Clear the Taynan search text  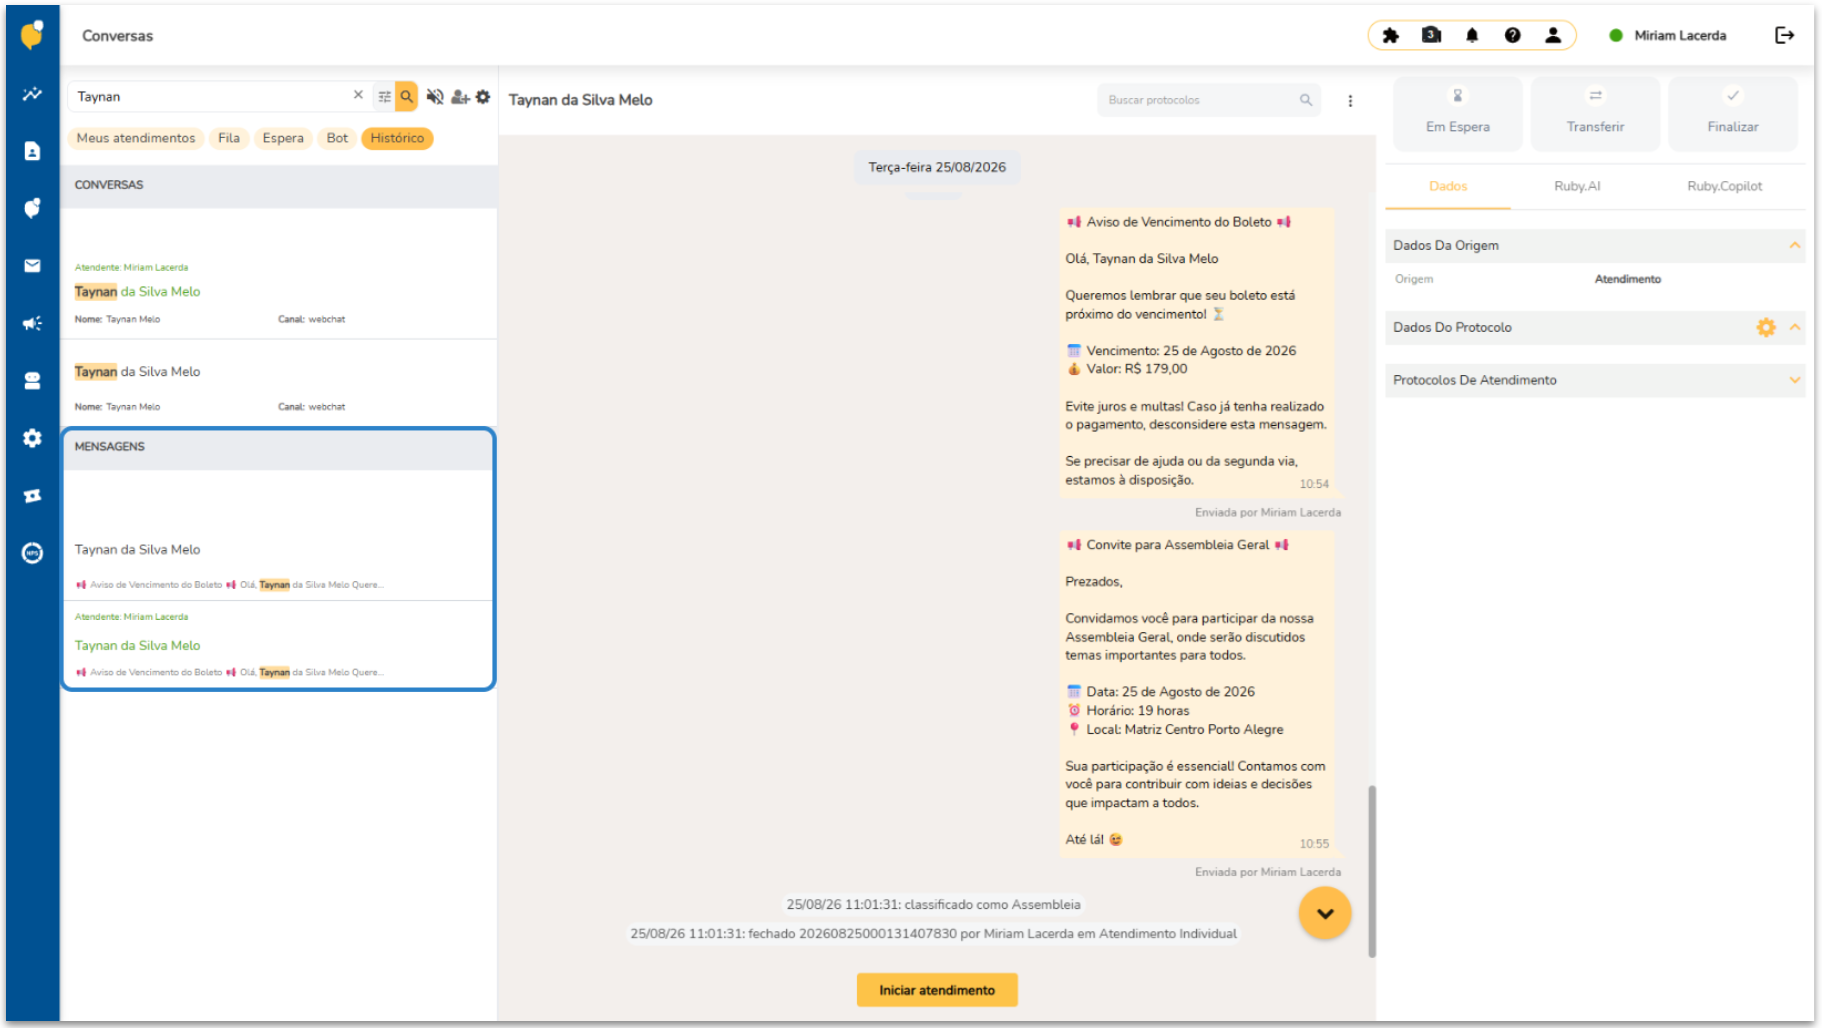(x=358, y=95)
